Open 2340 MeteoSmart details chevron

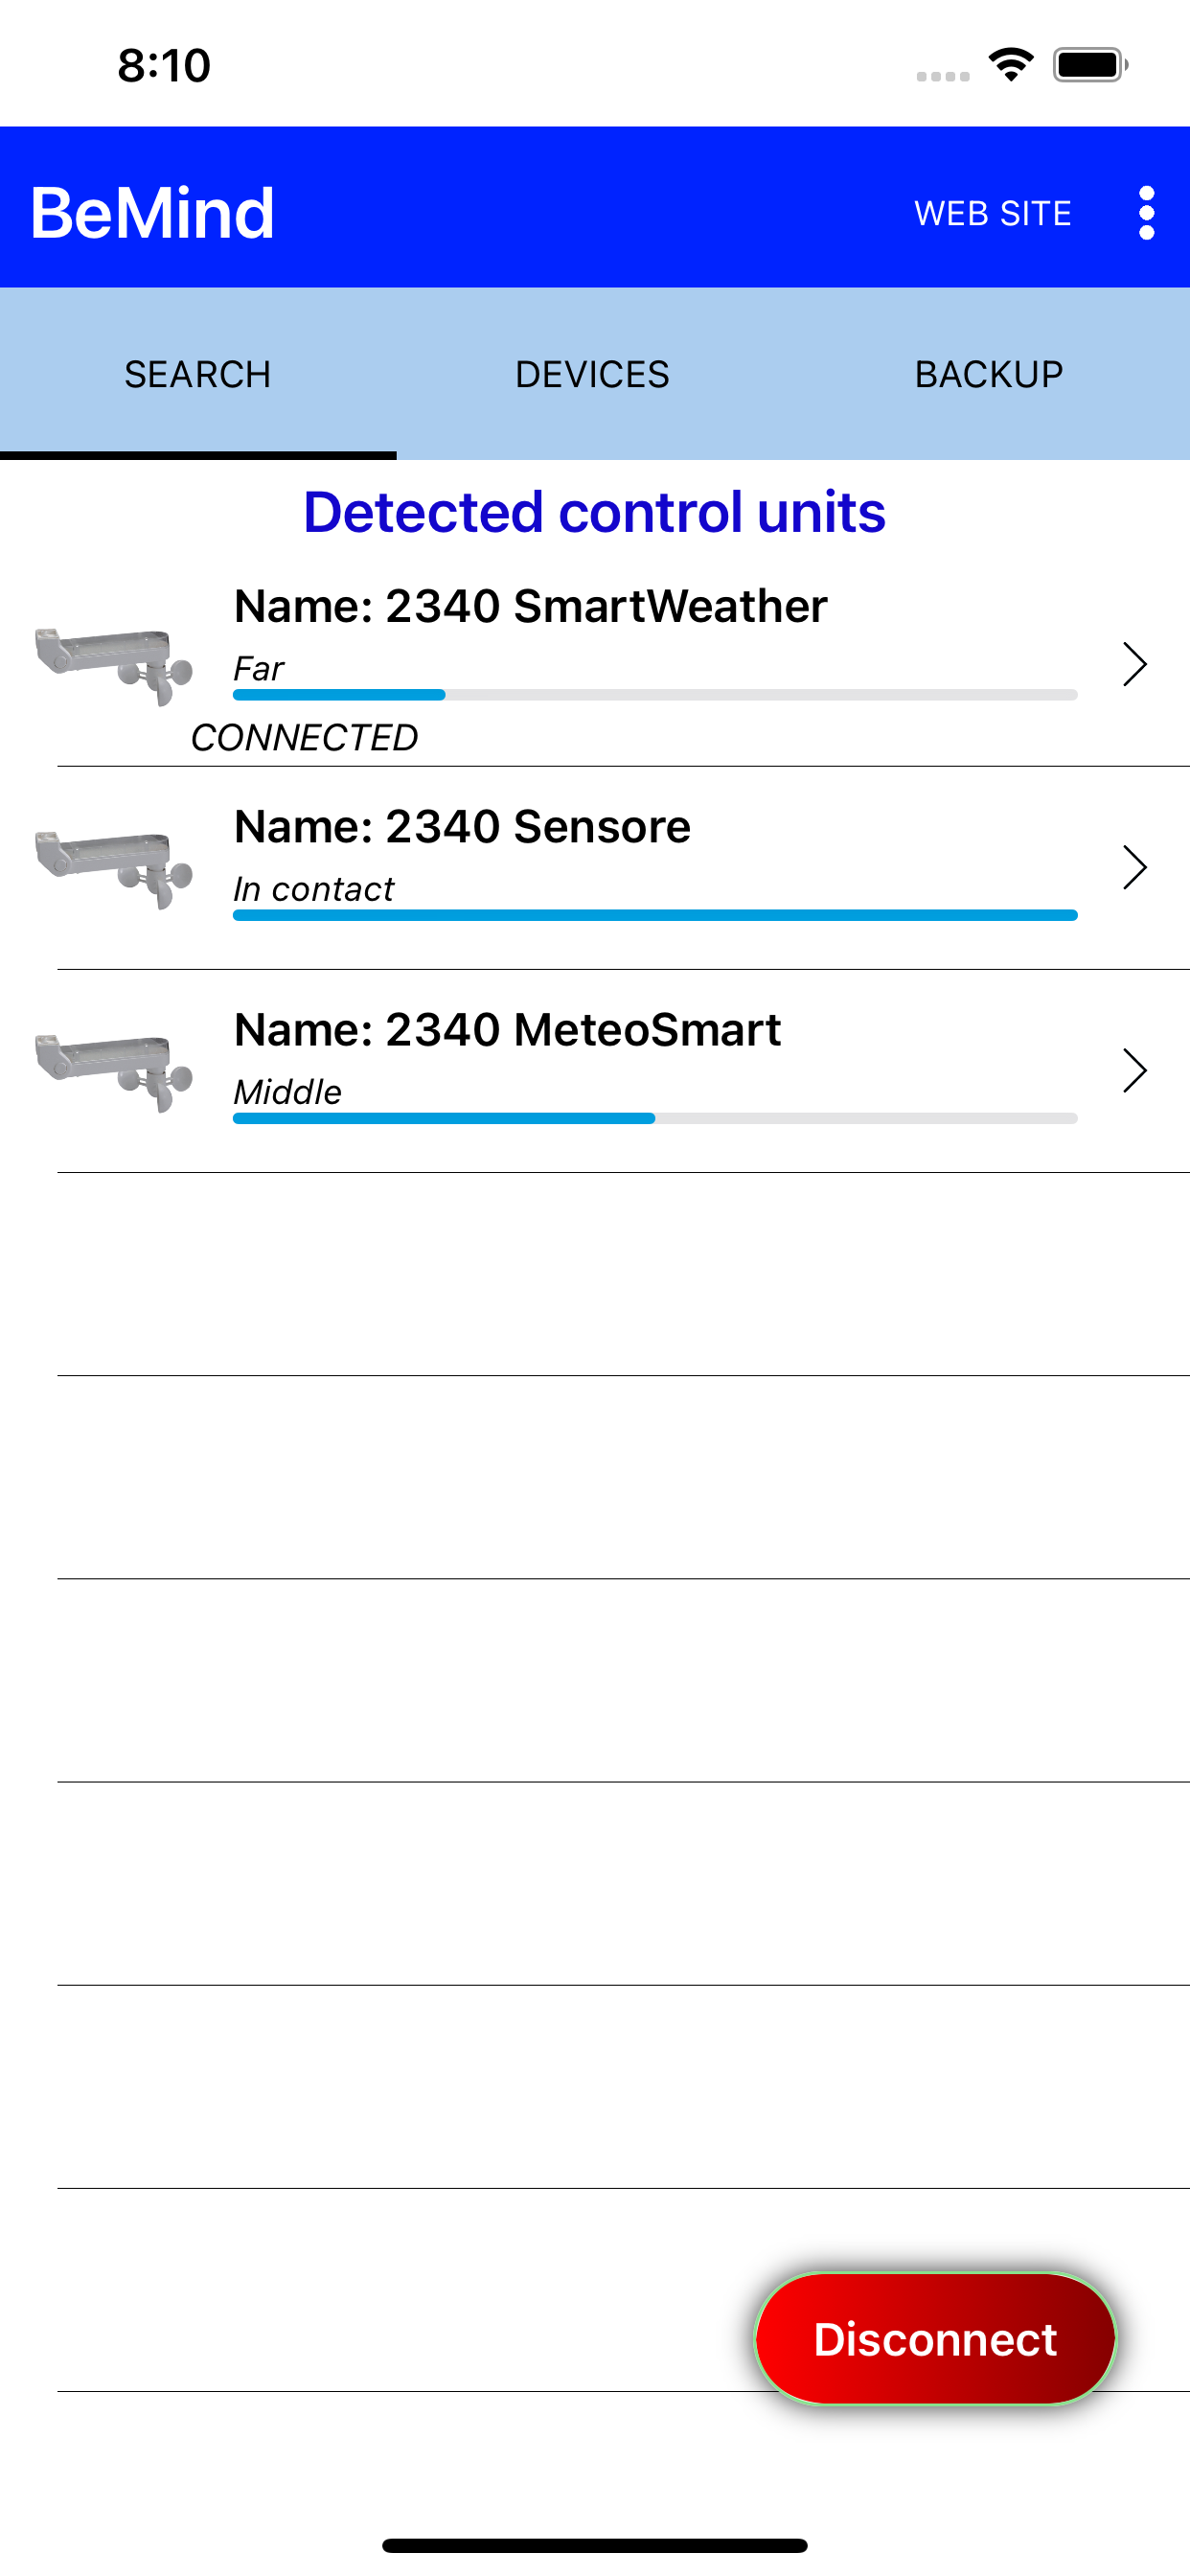coord(1134,1070)
